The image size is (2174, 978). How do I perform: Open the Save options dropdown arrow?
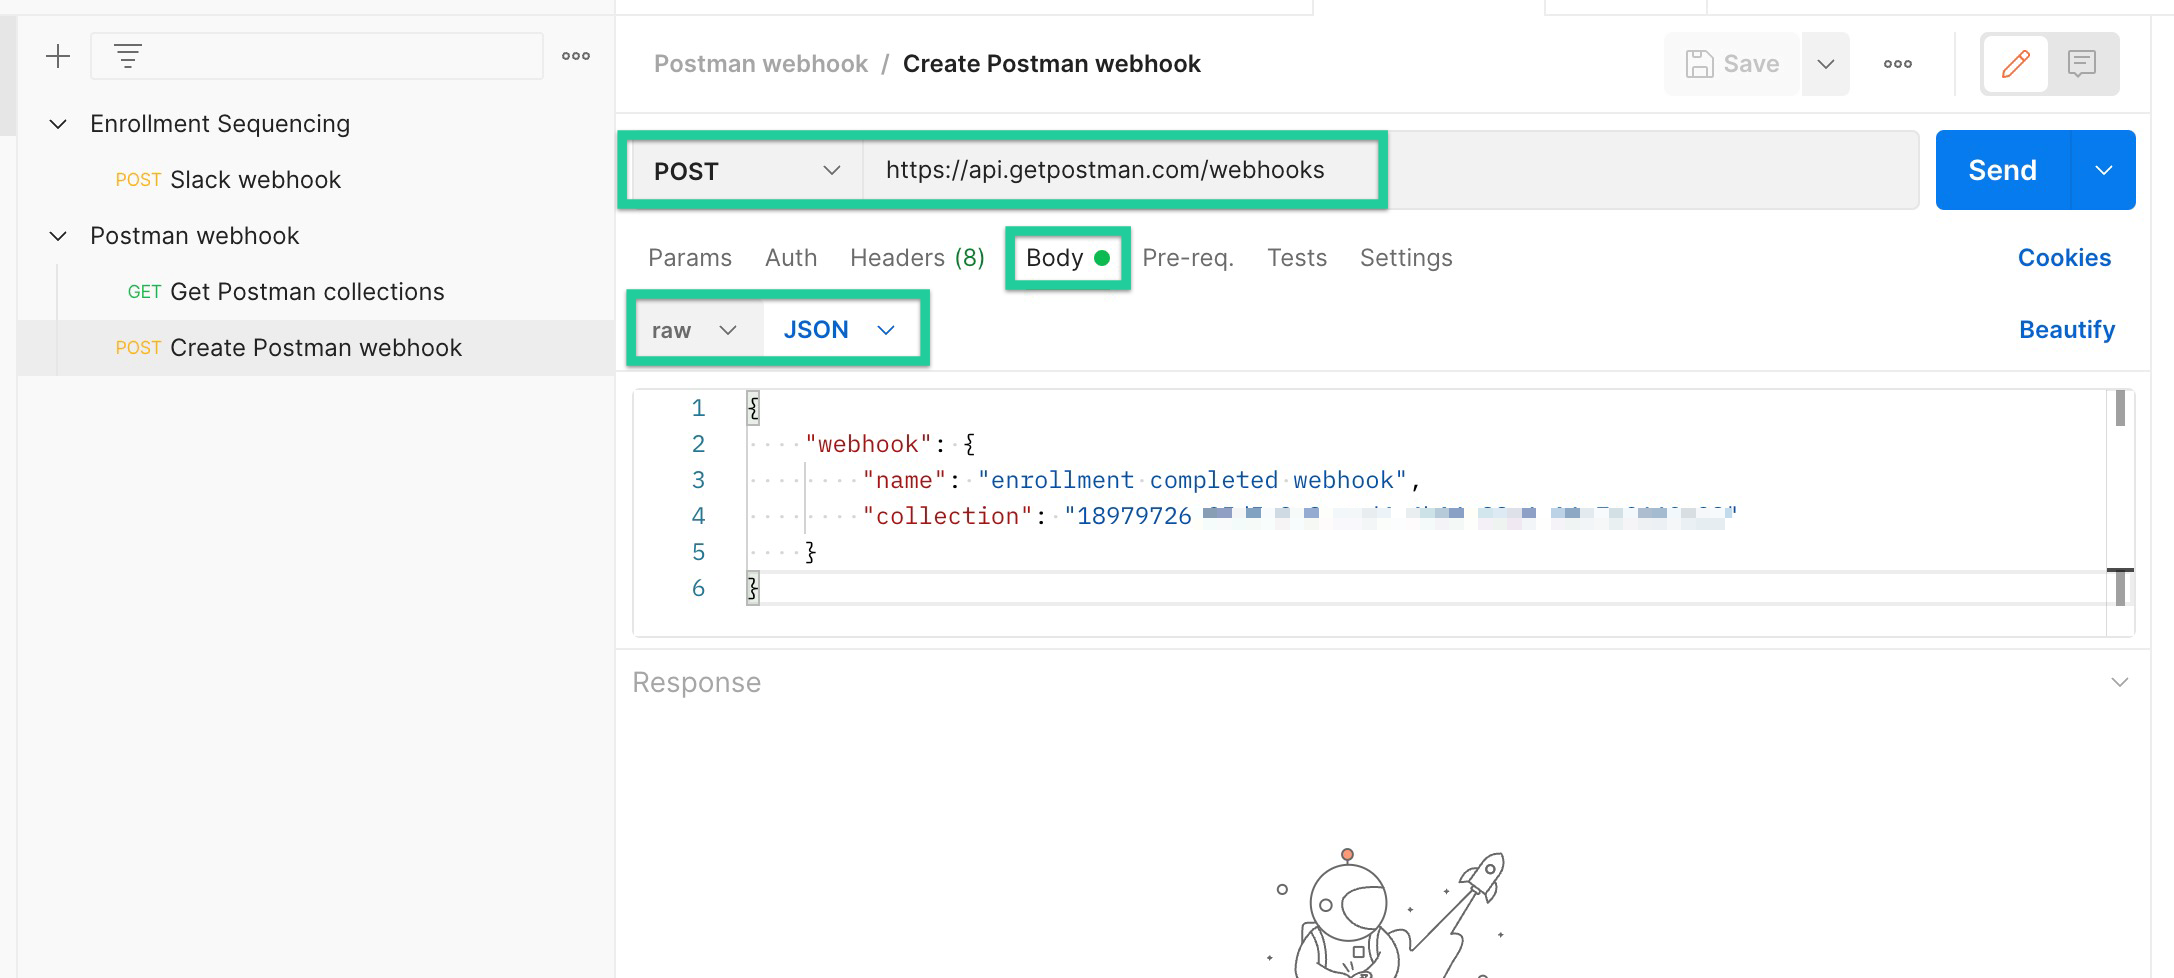tap(1826, 64)
